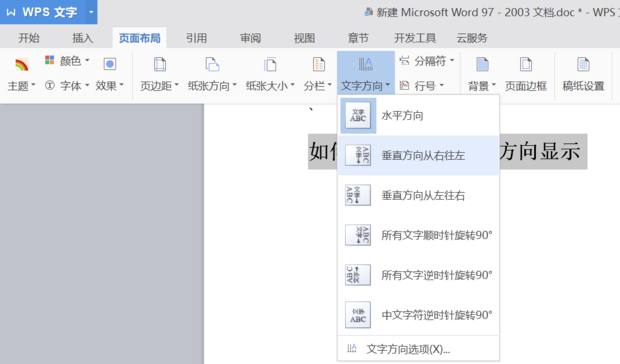Expand the 分隔符 dropdown arrow
This screenshot has height=364, width=620.
tap(452, 60)
